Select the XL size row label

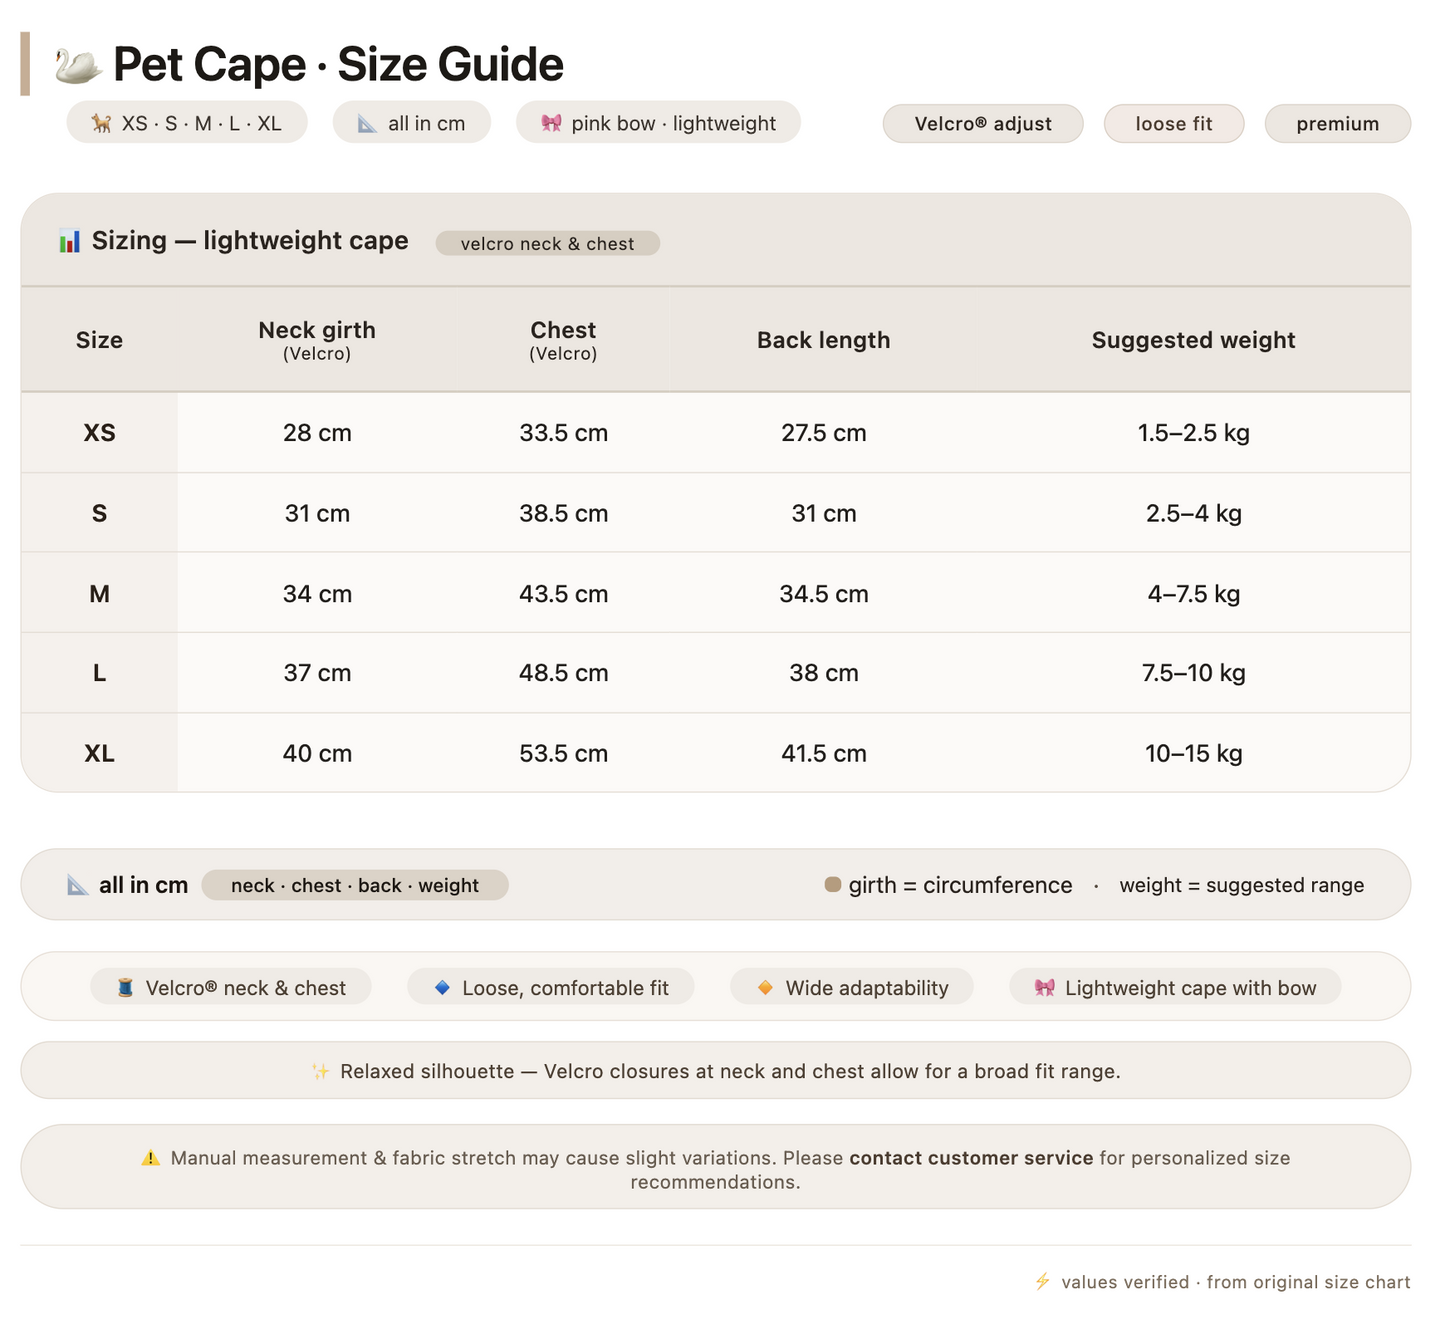(x=99, y=753)
